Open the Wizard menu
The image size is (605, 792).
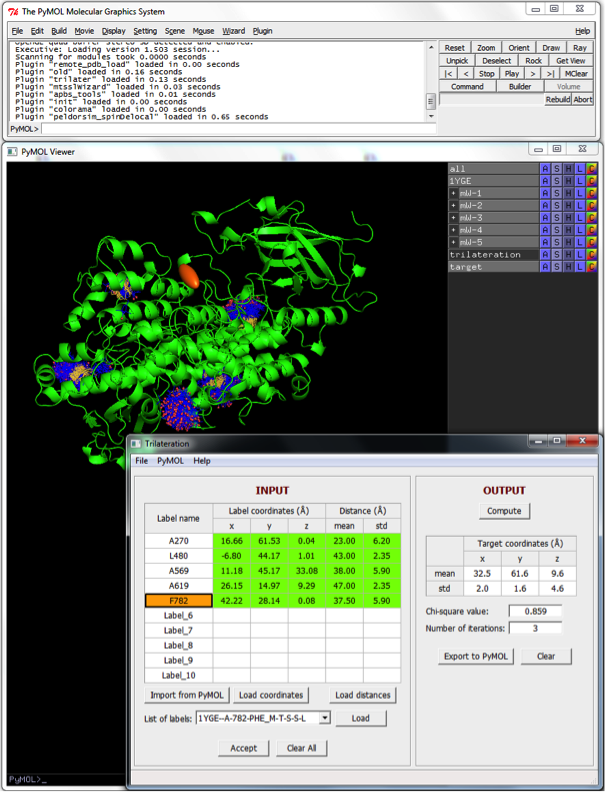point(233,31)
